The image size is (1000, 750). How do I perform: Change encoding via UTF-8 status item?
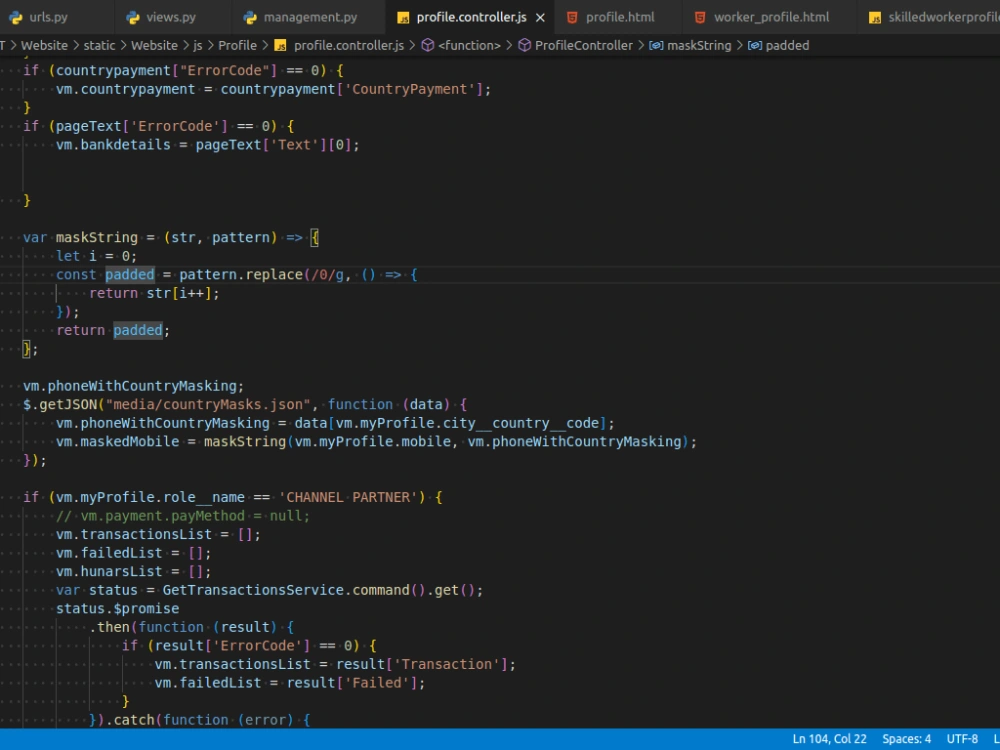pos(962,739)
